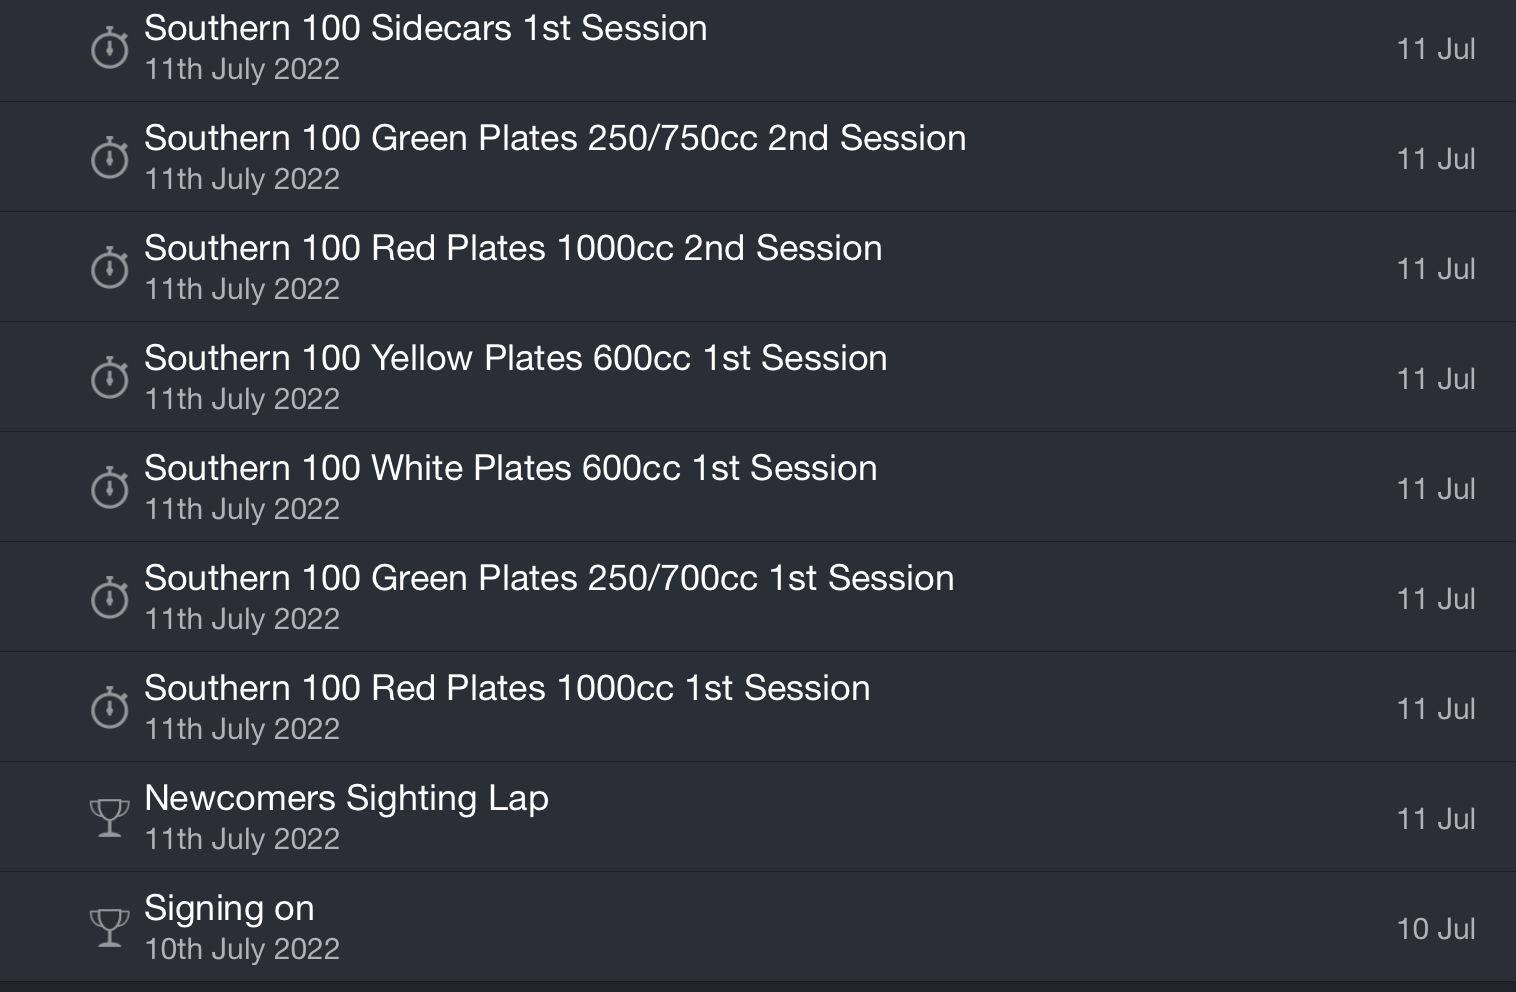
Task: Click the 10 Jul date label
Action: pyautogui.click(x=1436, y=929)
